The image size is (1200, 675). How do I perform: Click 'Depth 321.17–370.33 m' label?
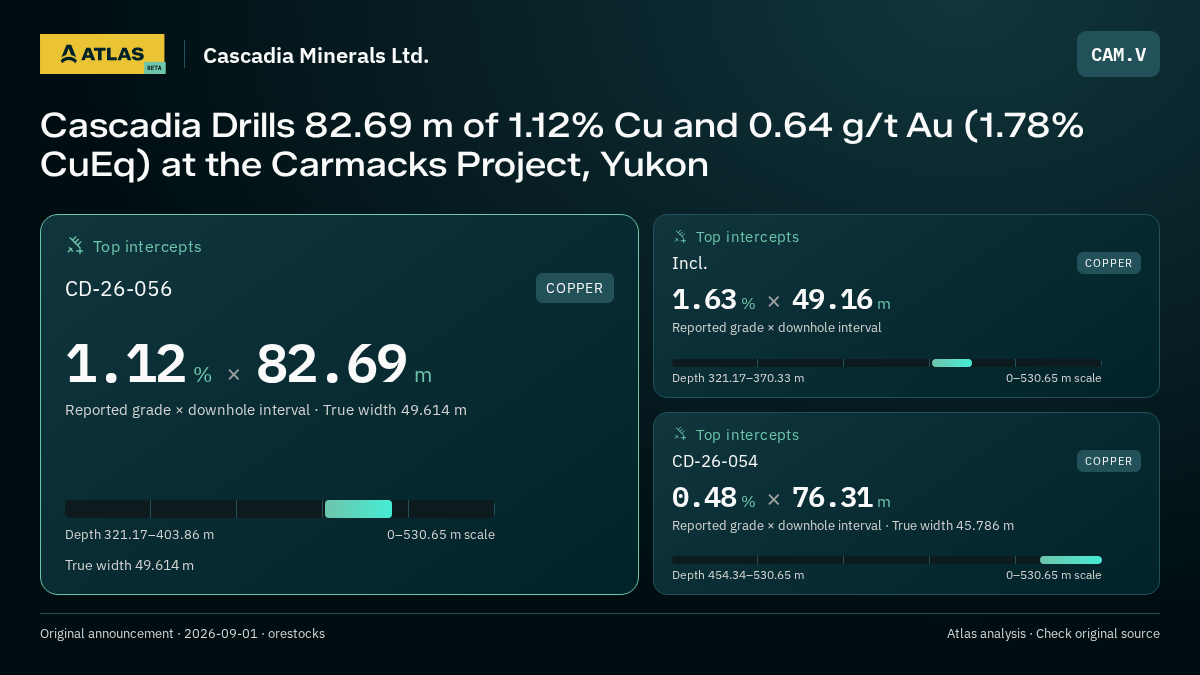tap(738, 378)
